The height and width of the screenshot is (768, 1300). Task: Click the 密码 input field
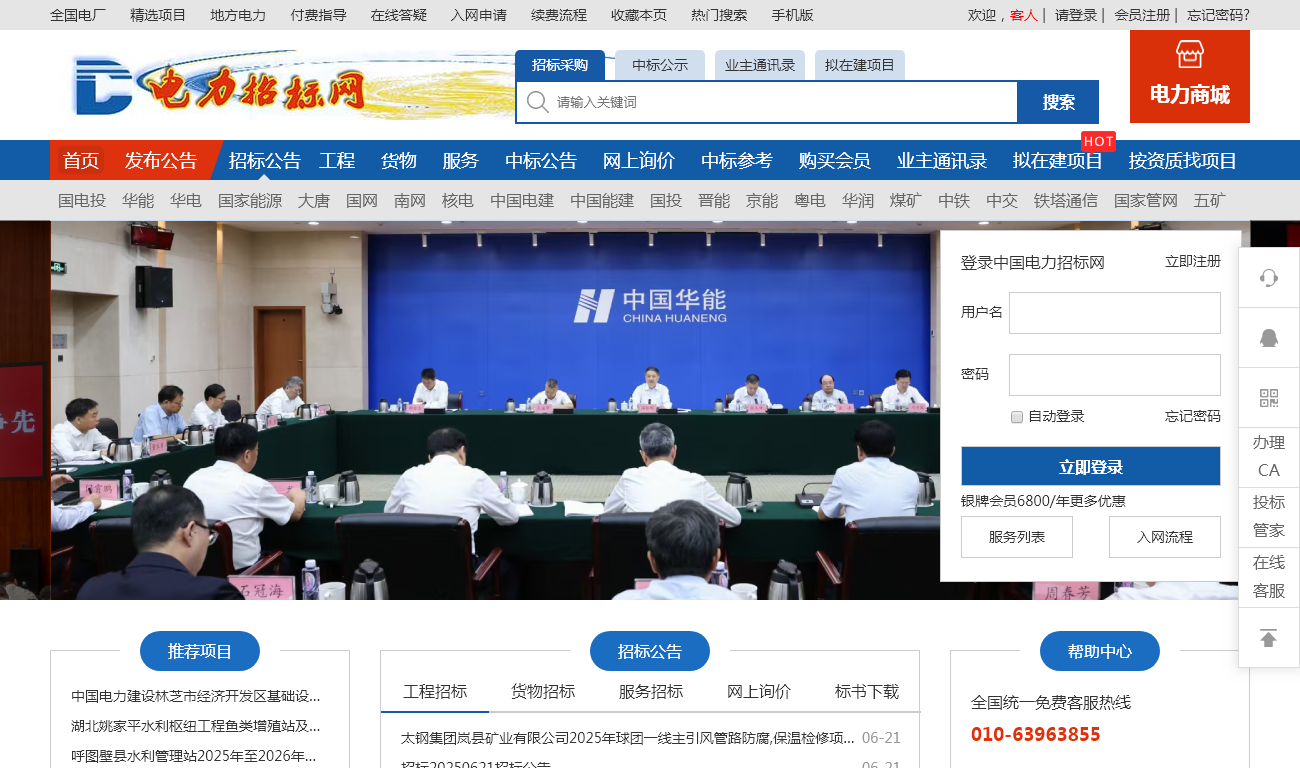point(1115,375)
